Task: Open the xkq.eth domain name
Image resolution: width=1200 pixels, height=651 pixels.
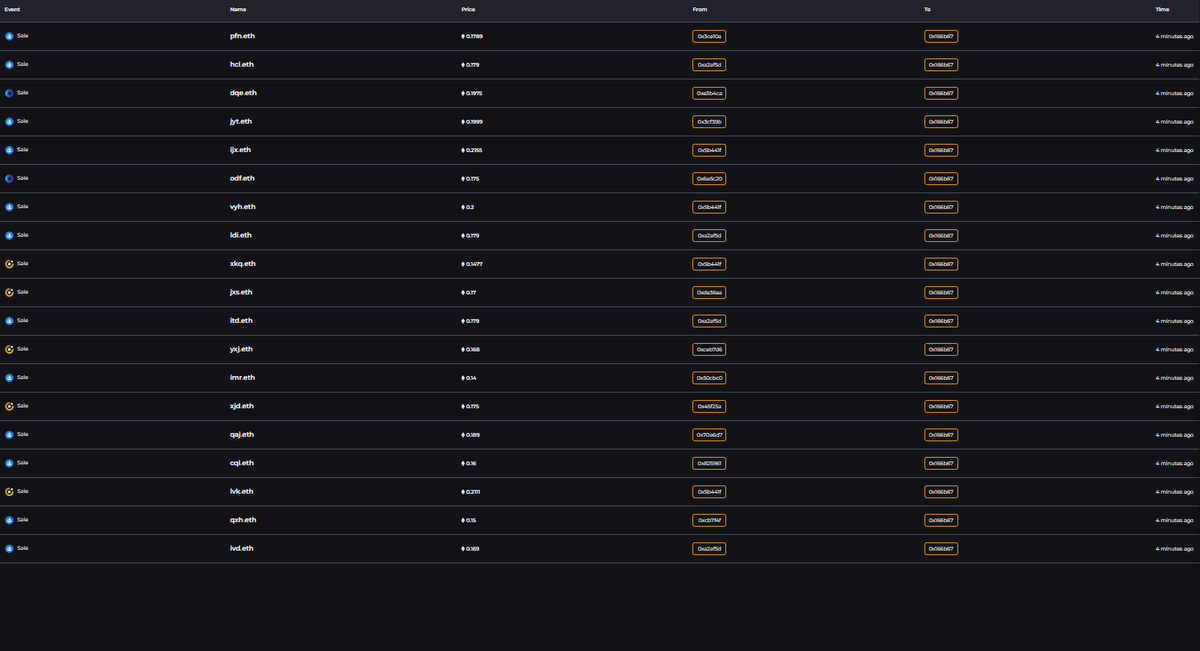Action: 243,264
